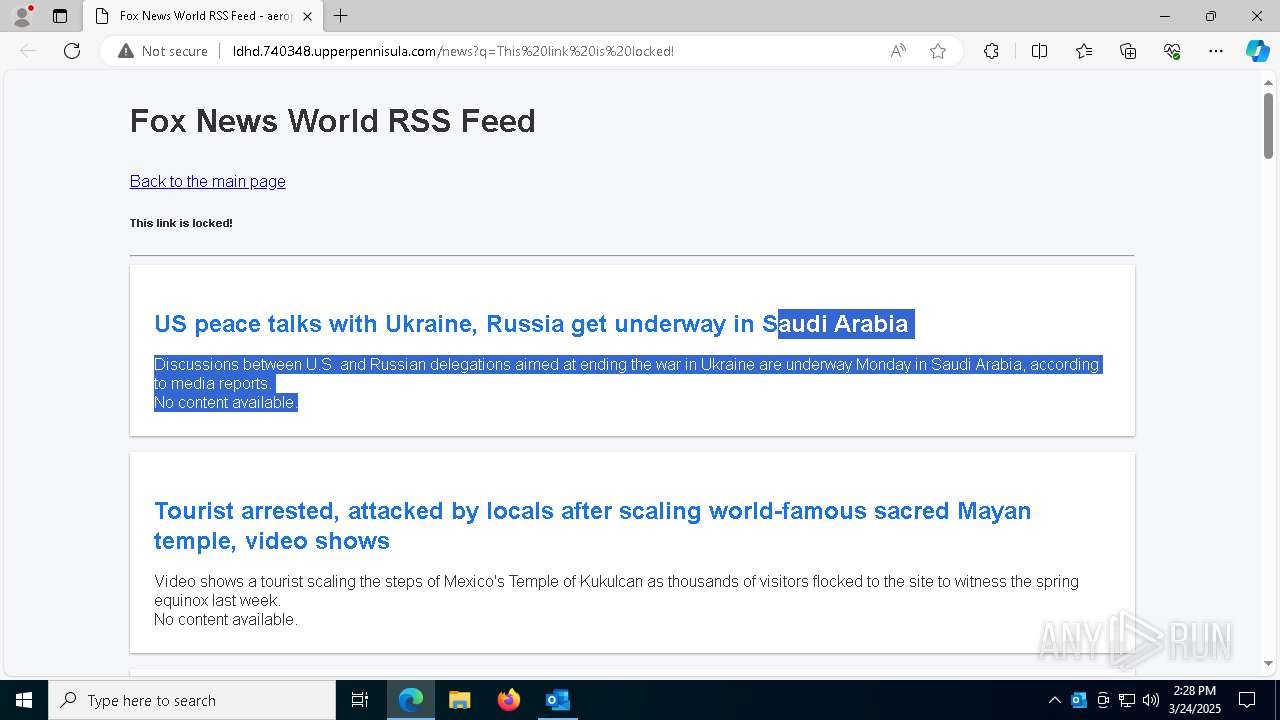Click the scrollbar up arrow
Viewport: 1280px width, 720px height.
pyautogui.click(x=1268, y=82)
